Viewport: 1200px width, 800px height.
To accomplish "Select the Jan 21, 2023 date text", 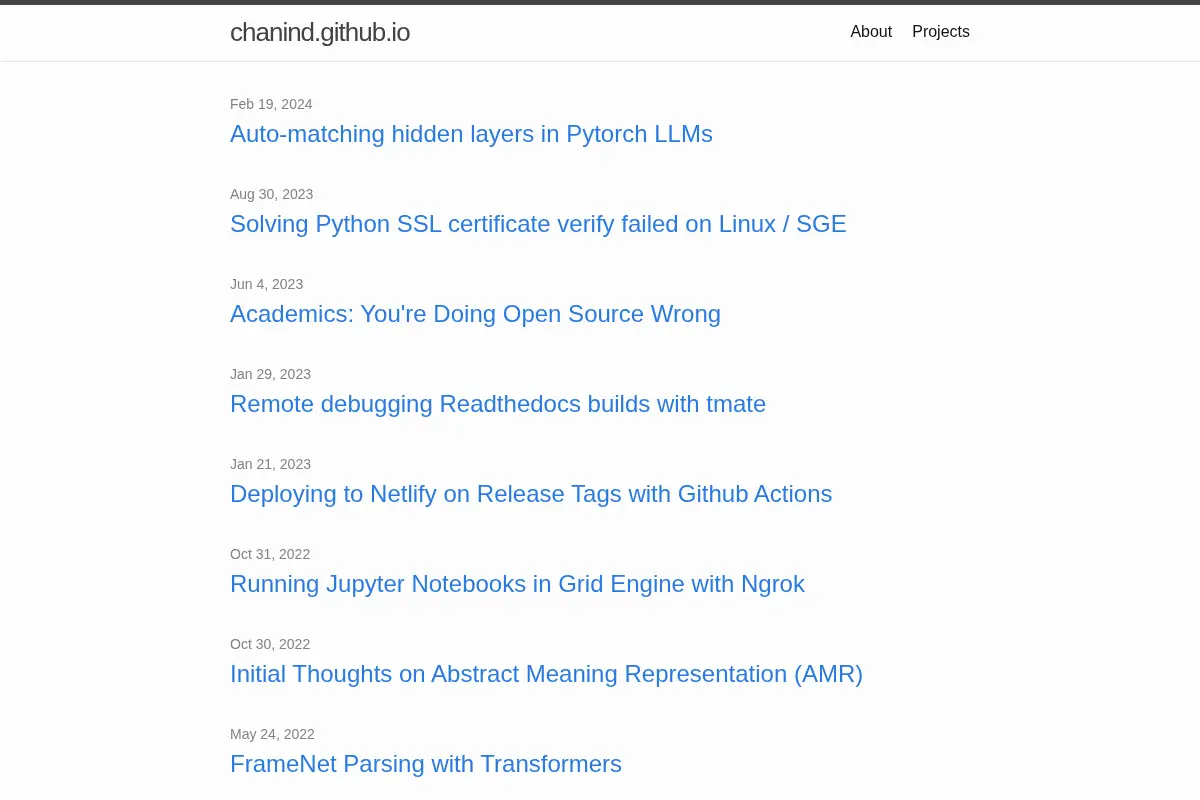I will tap(271, 464).
